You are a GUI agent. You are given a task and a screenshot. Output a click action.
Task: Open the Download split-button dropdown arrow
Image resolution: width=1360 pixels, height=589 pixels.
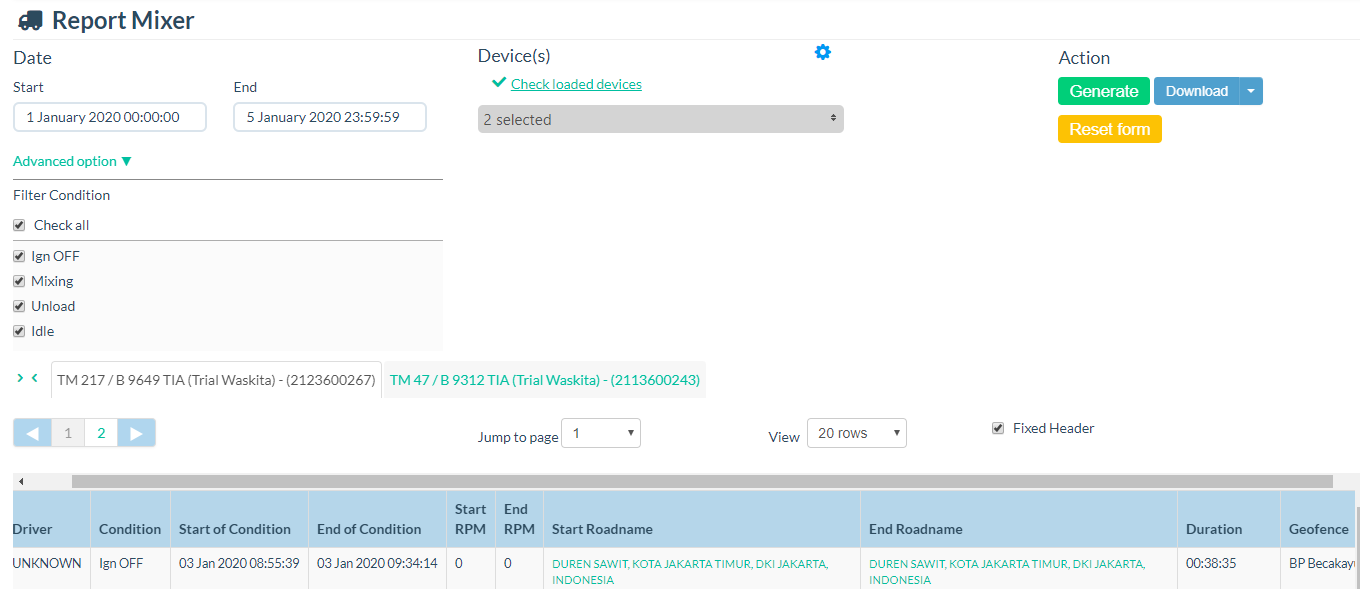coord(1251,91)
